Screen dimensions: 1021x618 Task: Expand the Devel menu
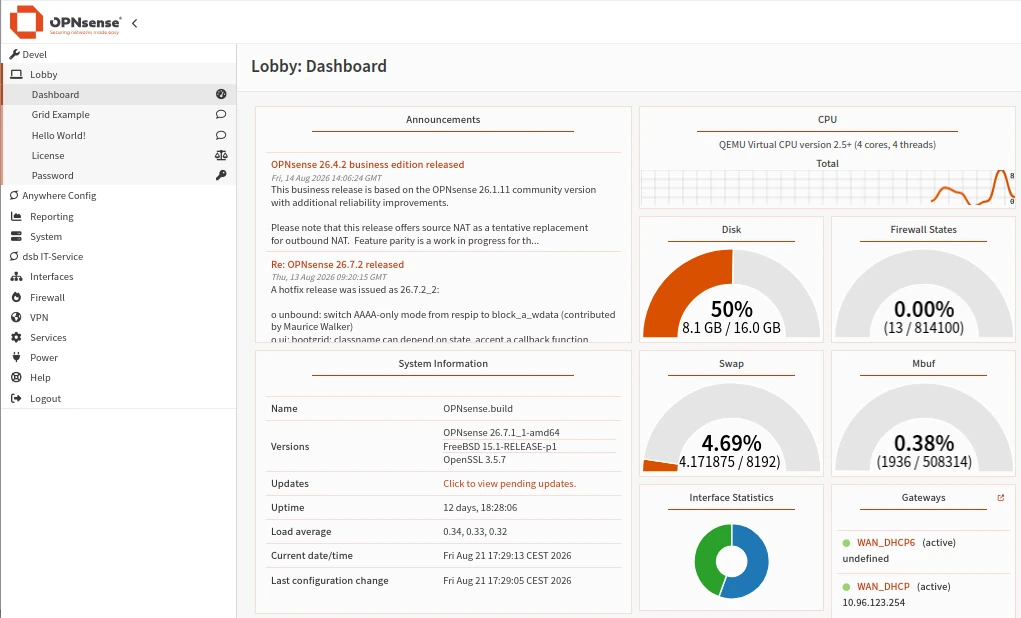(x=119, y=54)
